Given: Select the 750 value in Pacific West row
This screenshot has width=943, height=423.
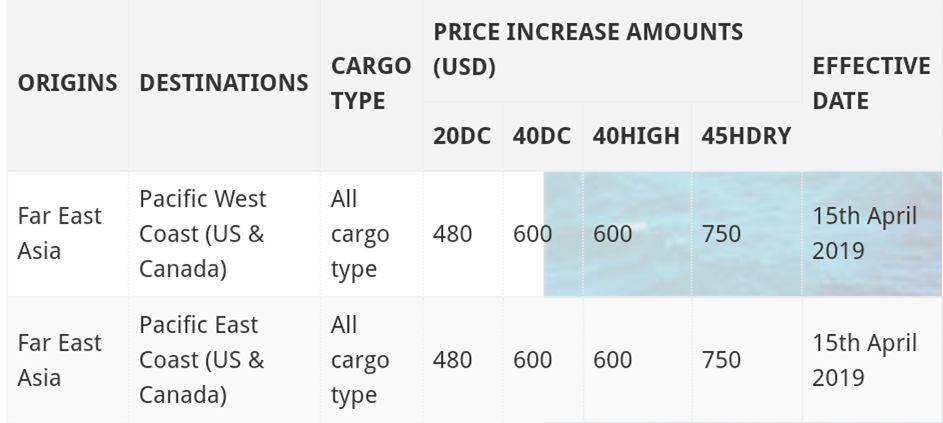Looking at the screenshot, I should [x=721, y=234].
